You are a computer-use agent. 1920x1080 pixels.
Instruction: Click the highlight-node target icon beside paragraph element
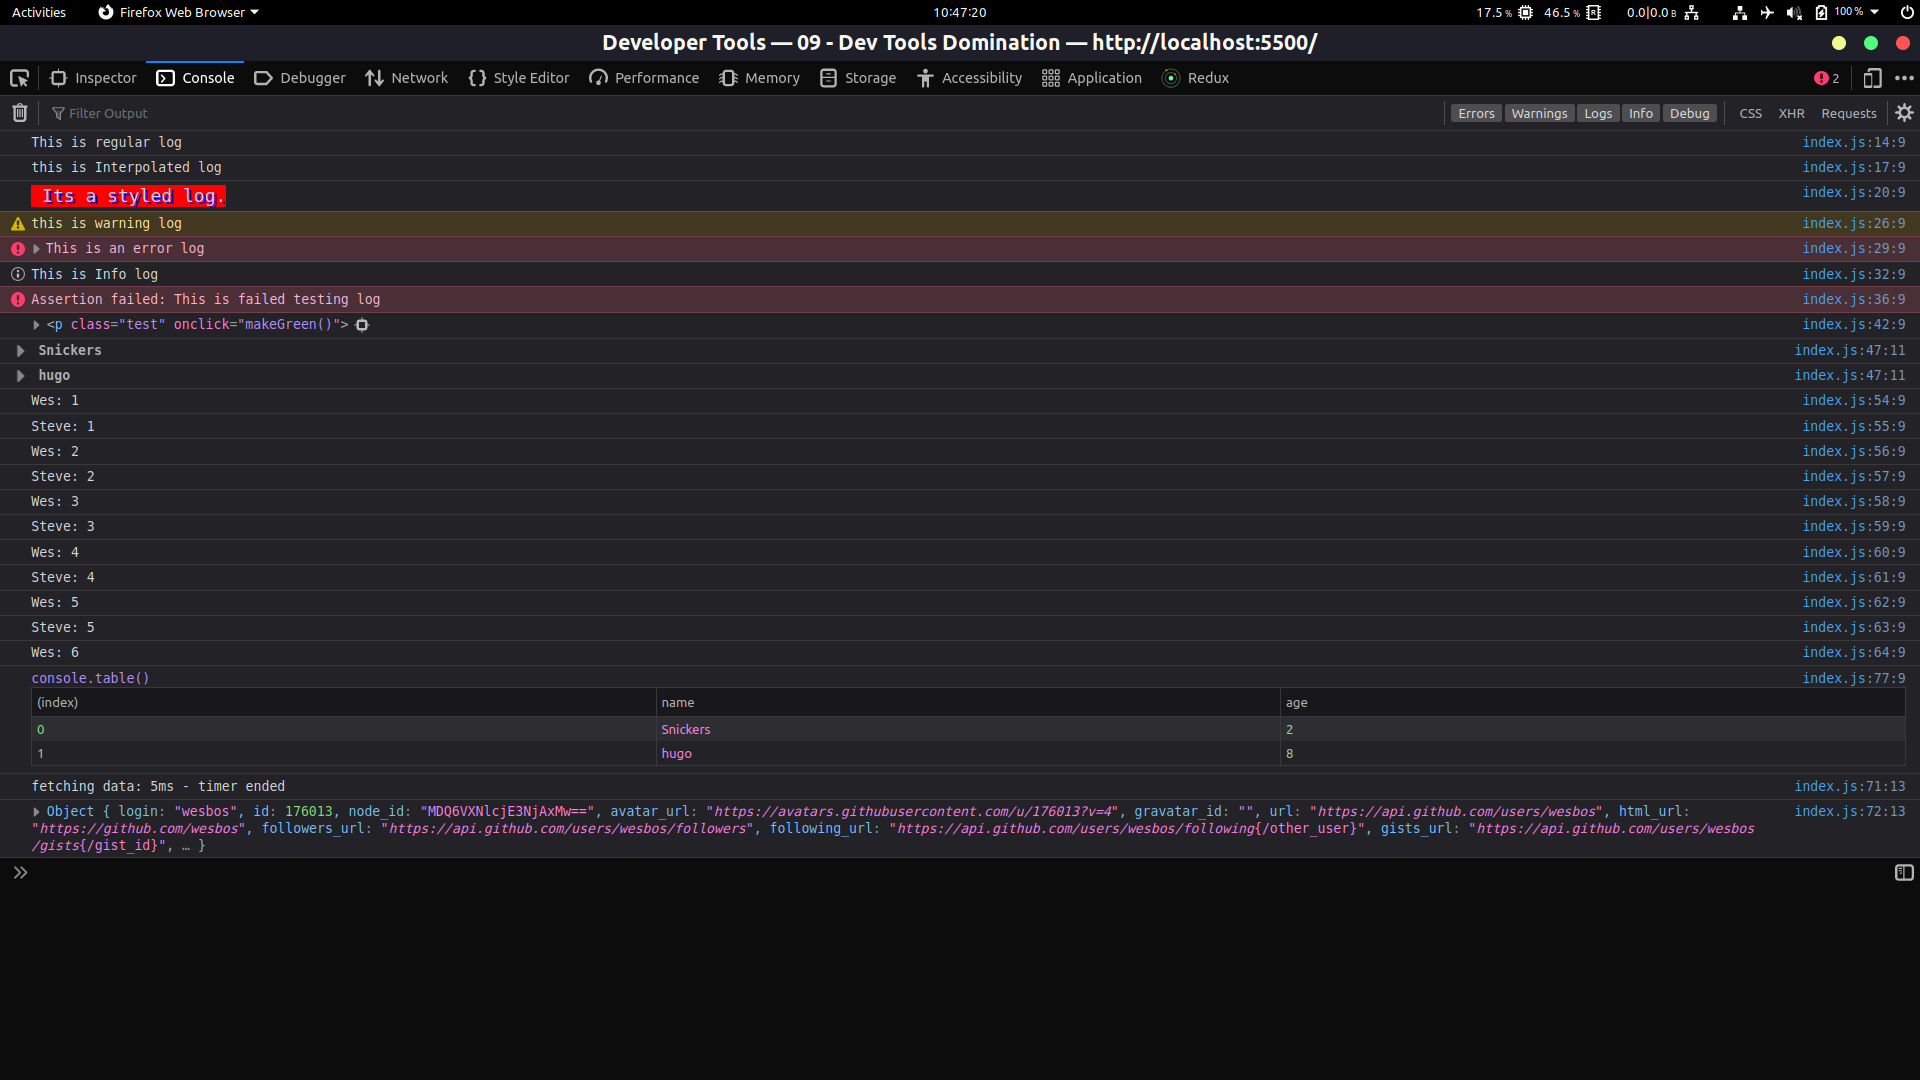tap(362, 325)
